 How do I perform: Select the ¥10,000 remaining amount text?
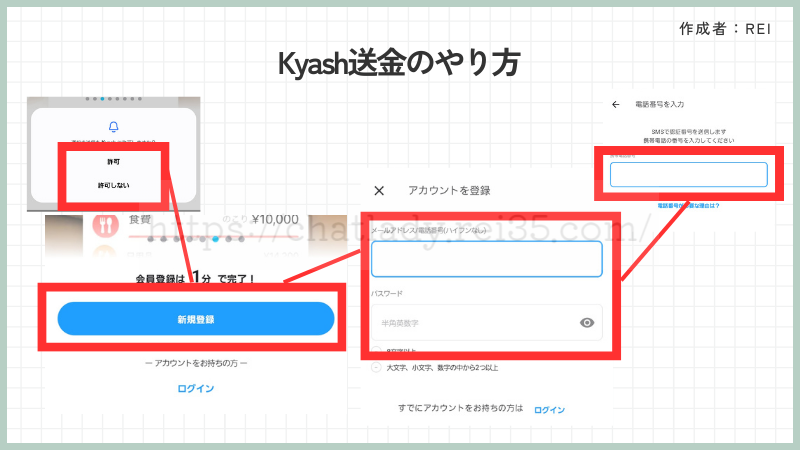pos(275,219)
